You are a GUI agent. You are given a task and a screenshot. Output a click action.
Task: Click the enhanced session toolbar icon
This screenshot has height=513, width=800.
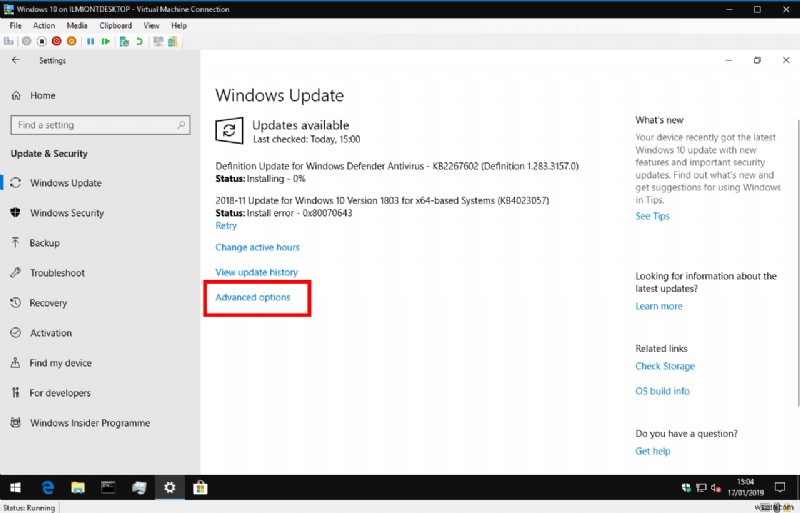[158, 41]
